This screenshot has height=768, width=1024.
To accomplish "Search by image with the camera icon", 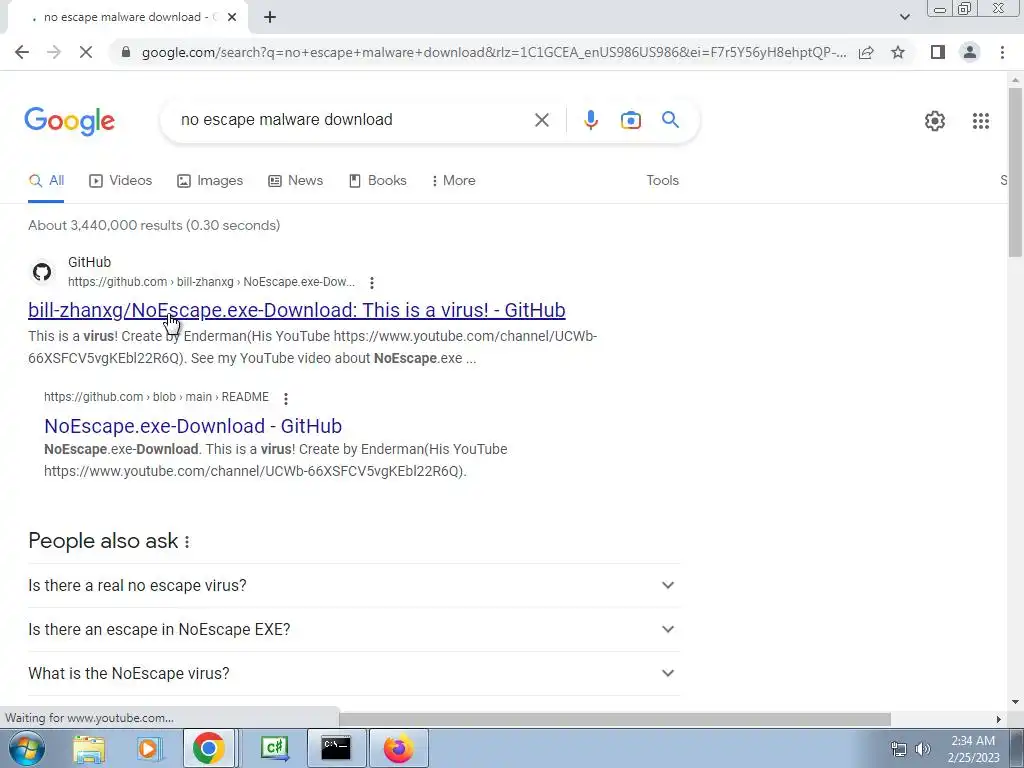I will [x=630, y=120].
